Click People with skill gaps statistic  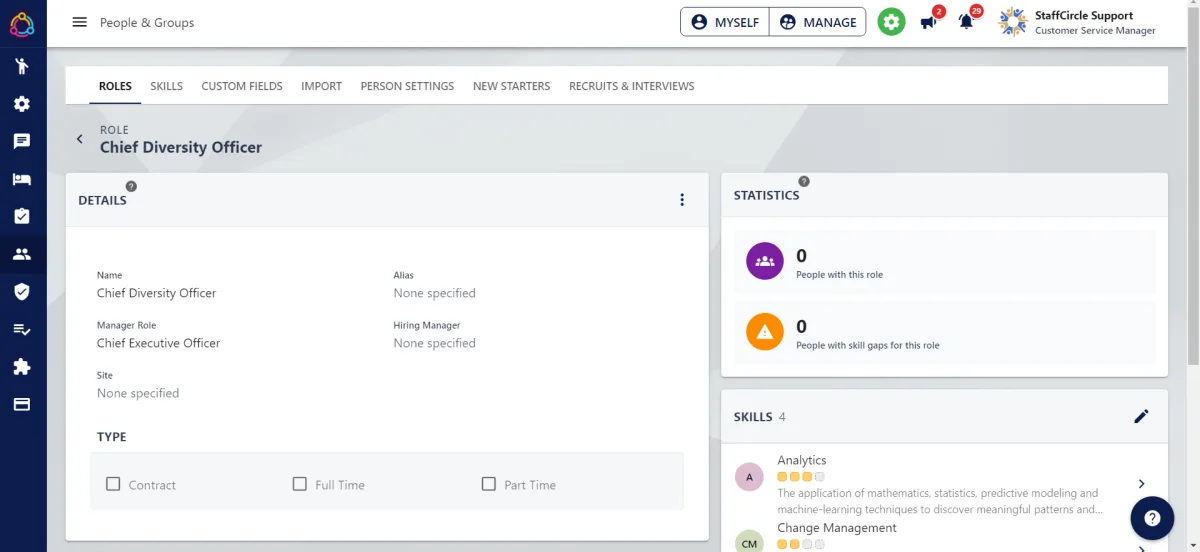pyautogui.click(x=945, y=332)
